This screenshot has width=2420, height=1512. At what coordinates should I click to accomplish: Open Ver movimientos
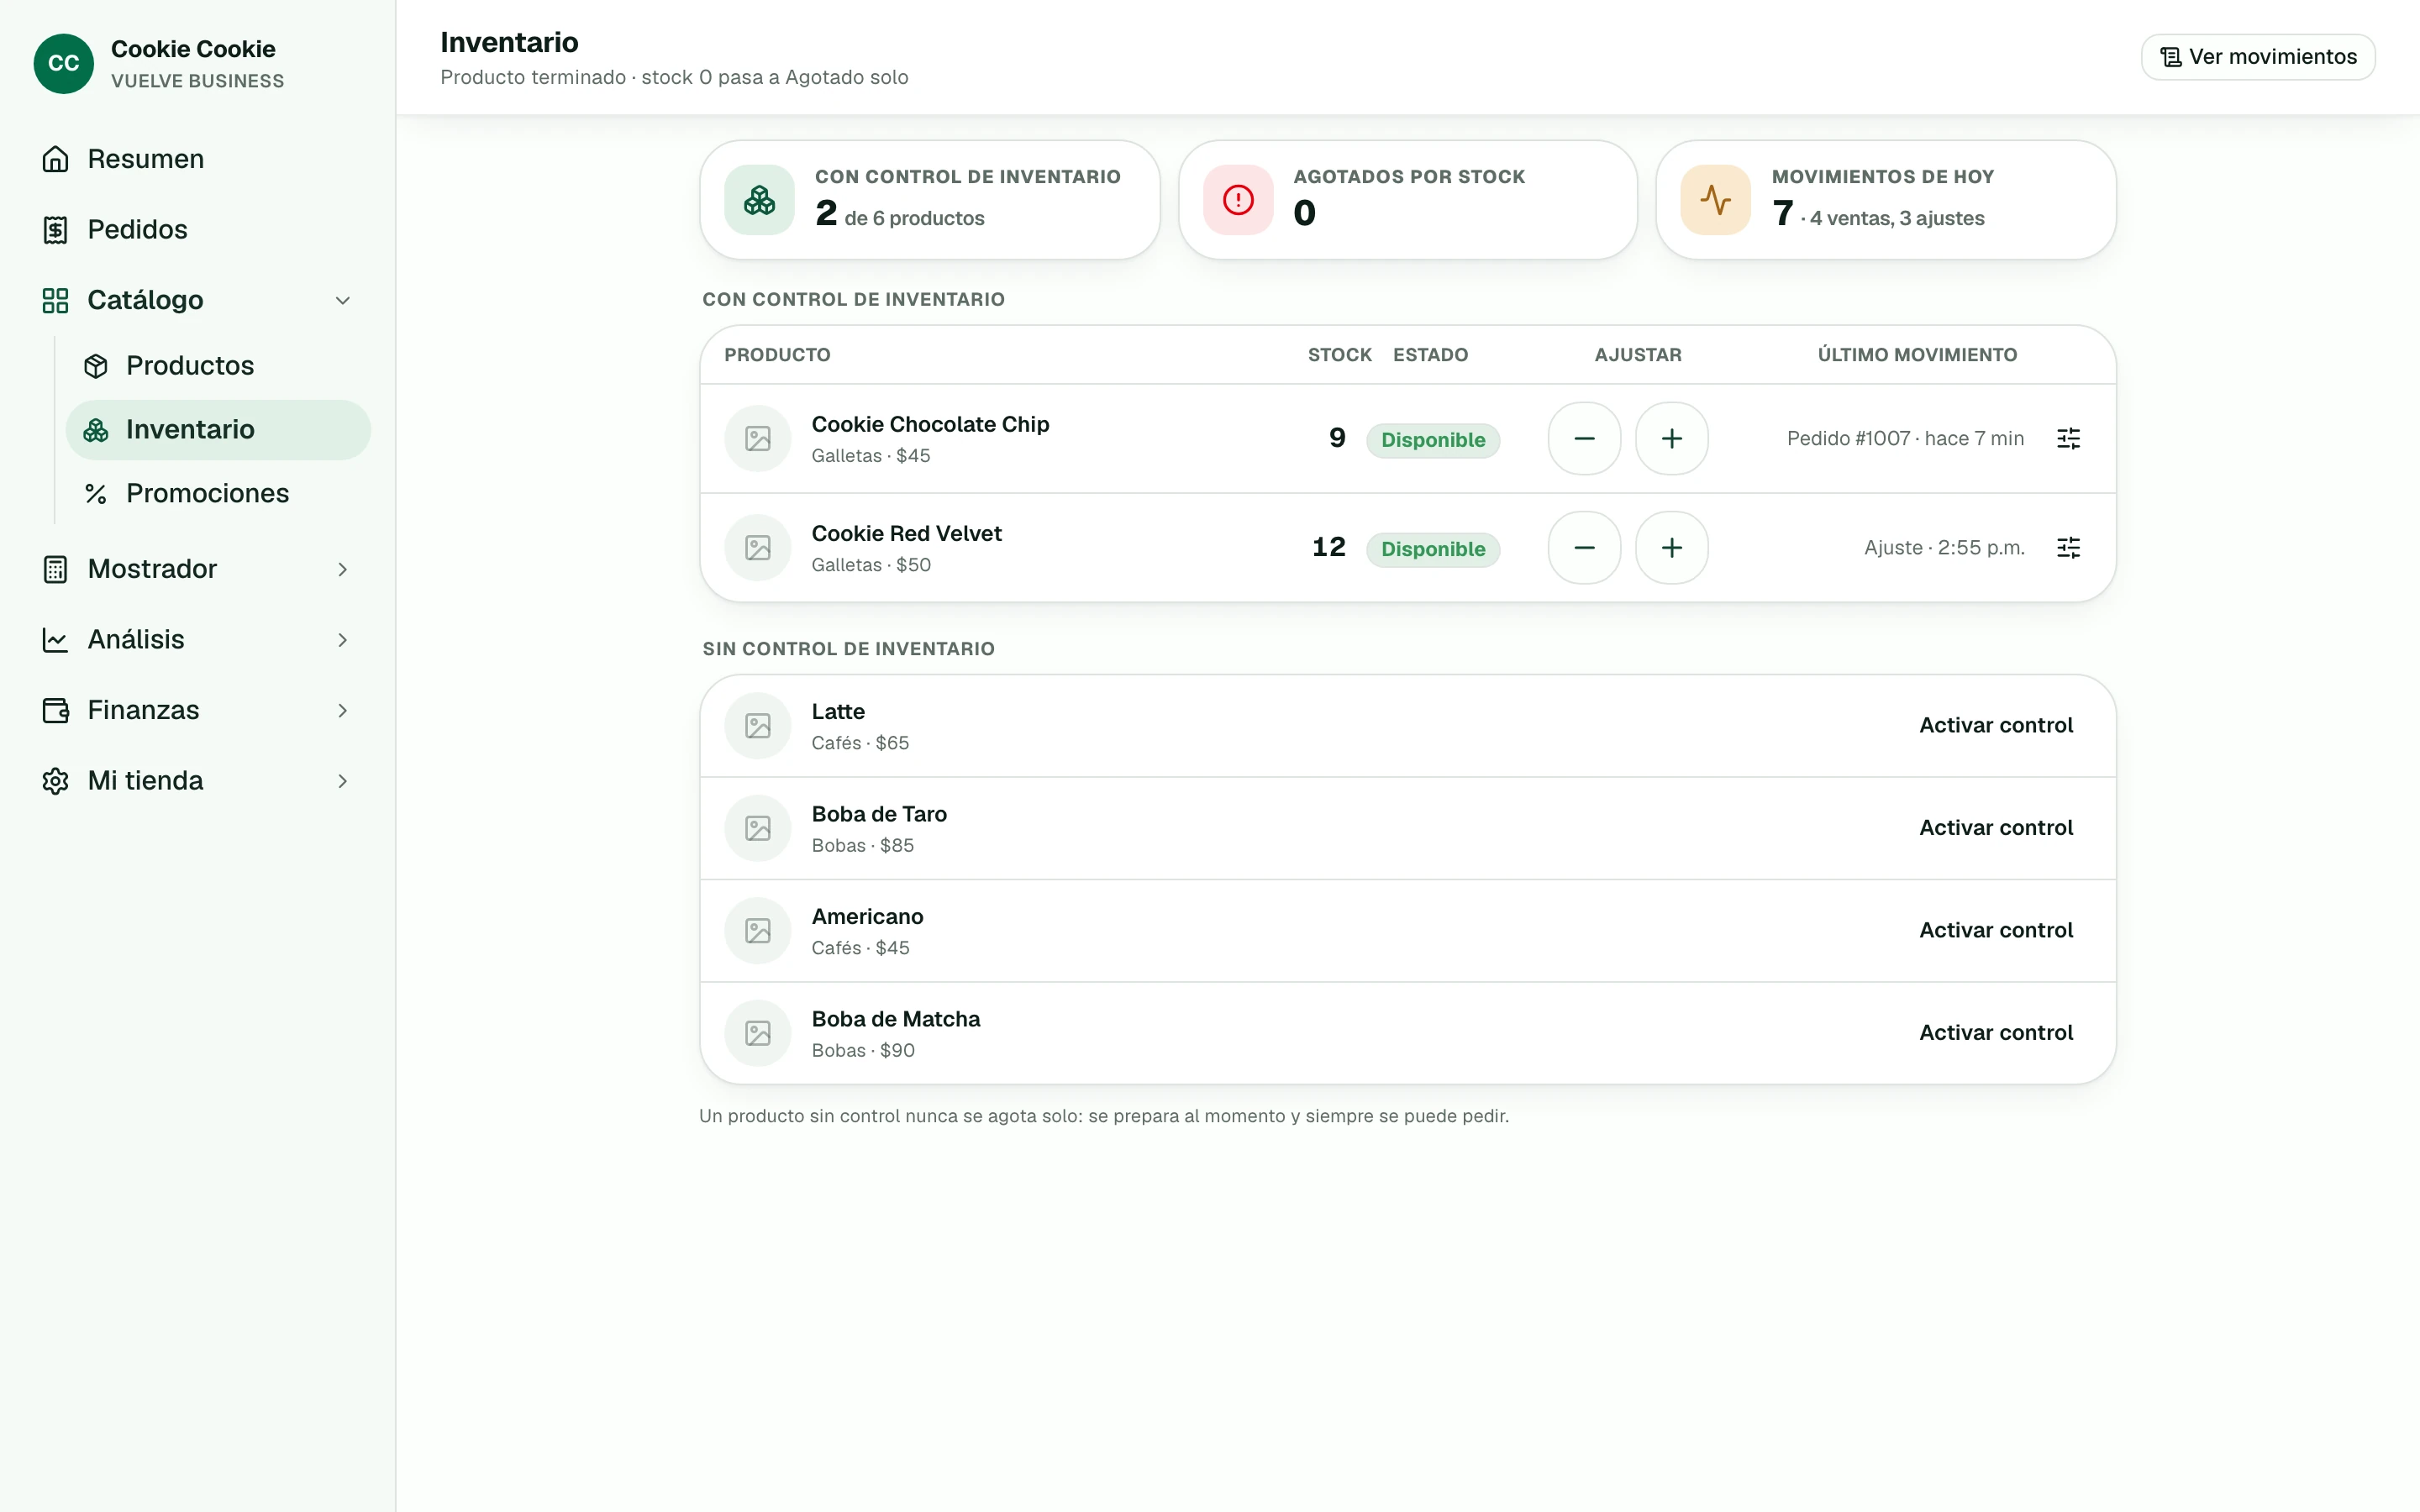tap(2258, 57)
